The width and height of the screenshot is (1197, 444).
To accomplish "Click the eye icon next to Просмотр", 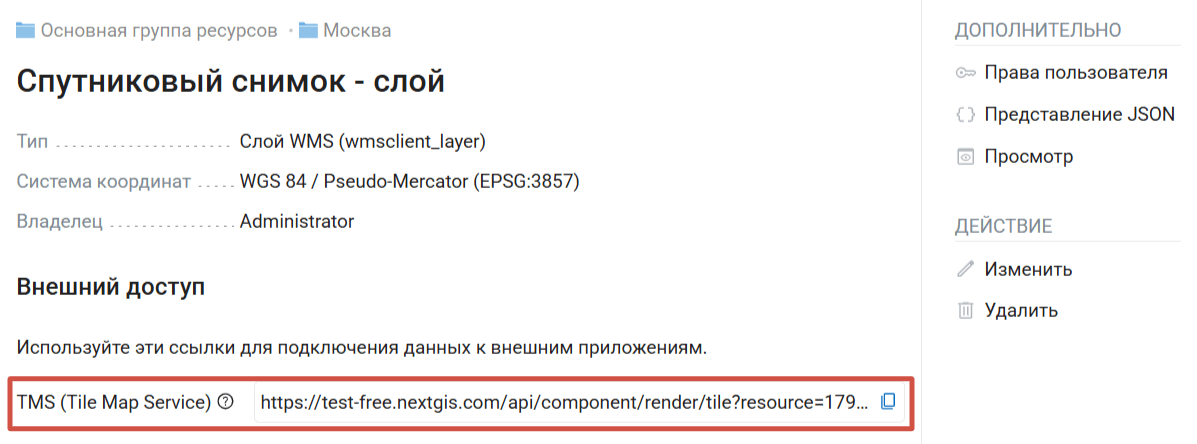I will pos(965,157).
